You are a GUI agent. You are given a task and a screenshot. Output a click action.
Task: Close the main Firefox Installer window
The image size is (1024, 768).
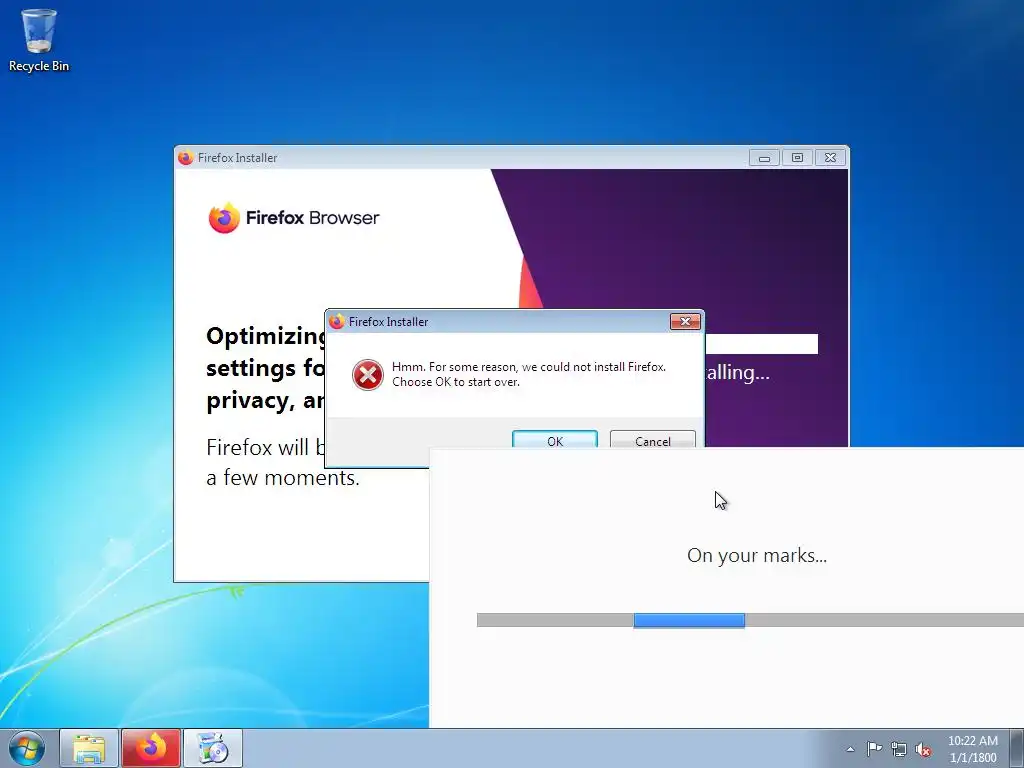pyautogui.click(x=830, y=157)
